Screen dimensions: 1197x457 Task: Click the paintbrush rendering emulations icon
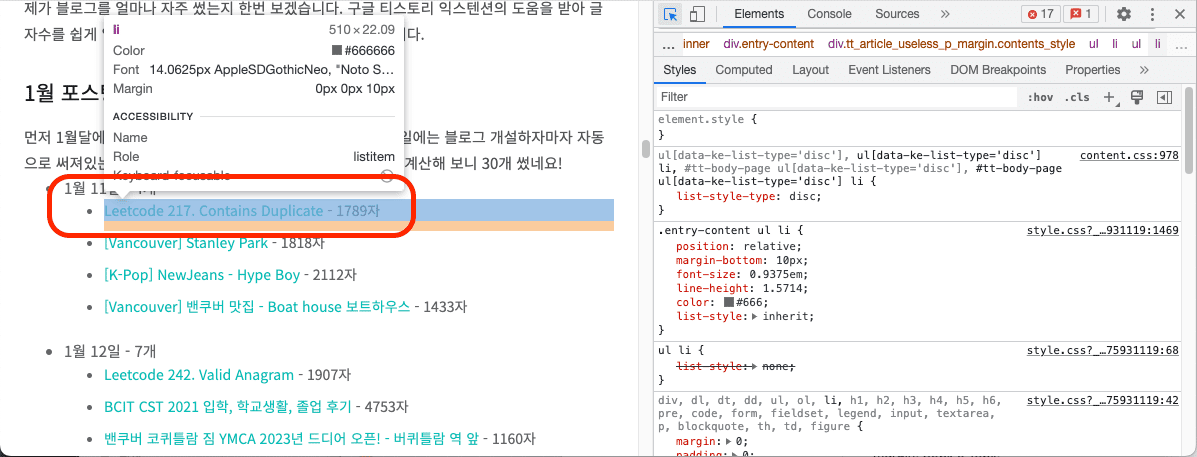[x=1137, y=97]
